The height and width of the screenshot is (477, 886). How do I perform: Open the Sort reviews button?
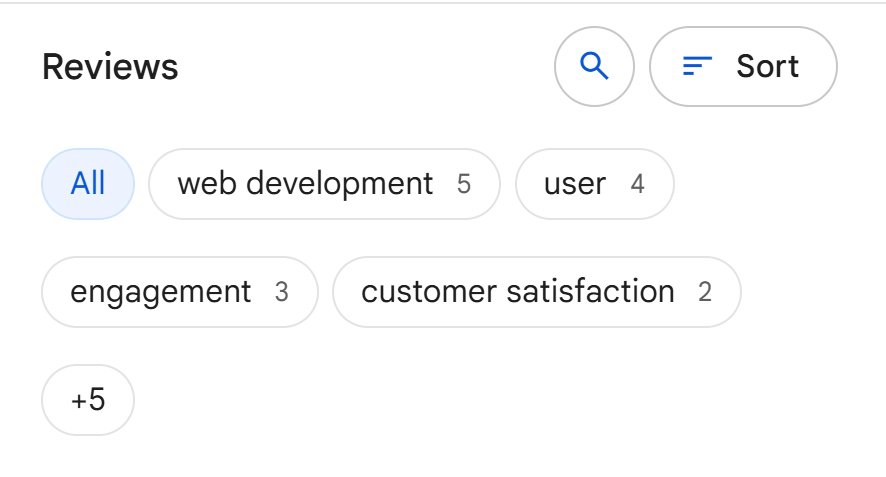[743, 66]
